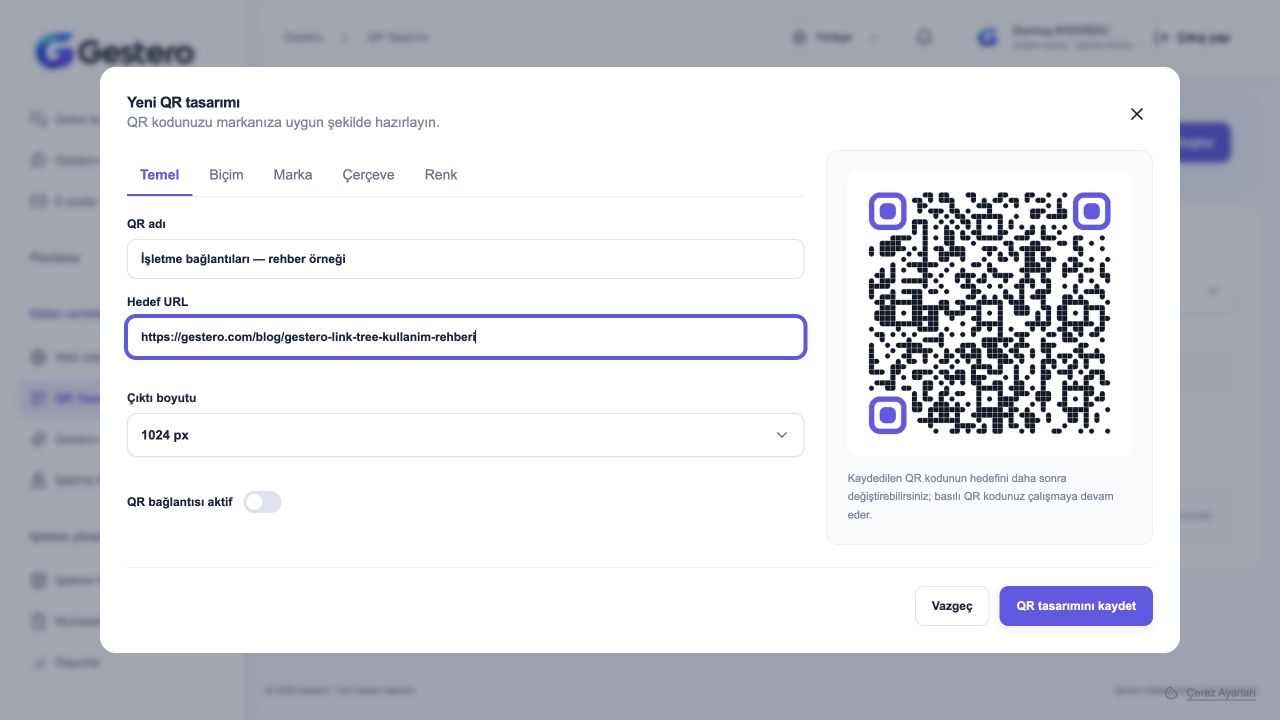This screenshot has width=1280, height=720.
Task: Expand the Çıktı boyutu dropdown
Action: [x=466, y=435]
